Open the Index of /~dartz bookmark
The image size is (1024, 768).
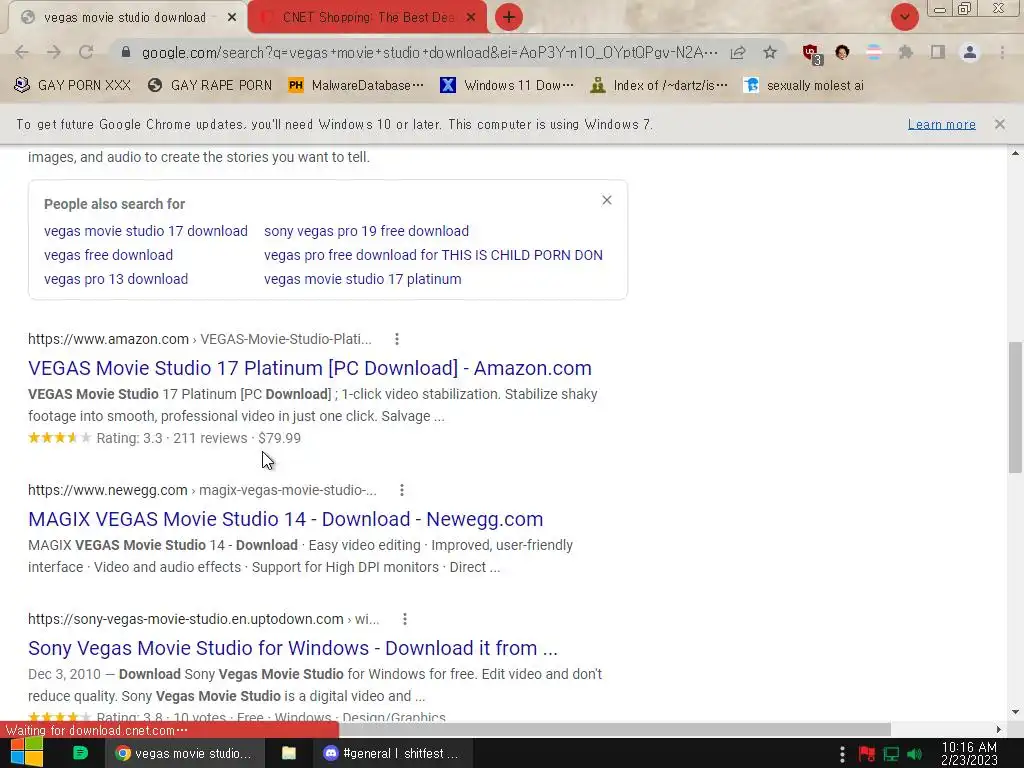pyautogui.click(x=658, y=86)
